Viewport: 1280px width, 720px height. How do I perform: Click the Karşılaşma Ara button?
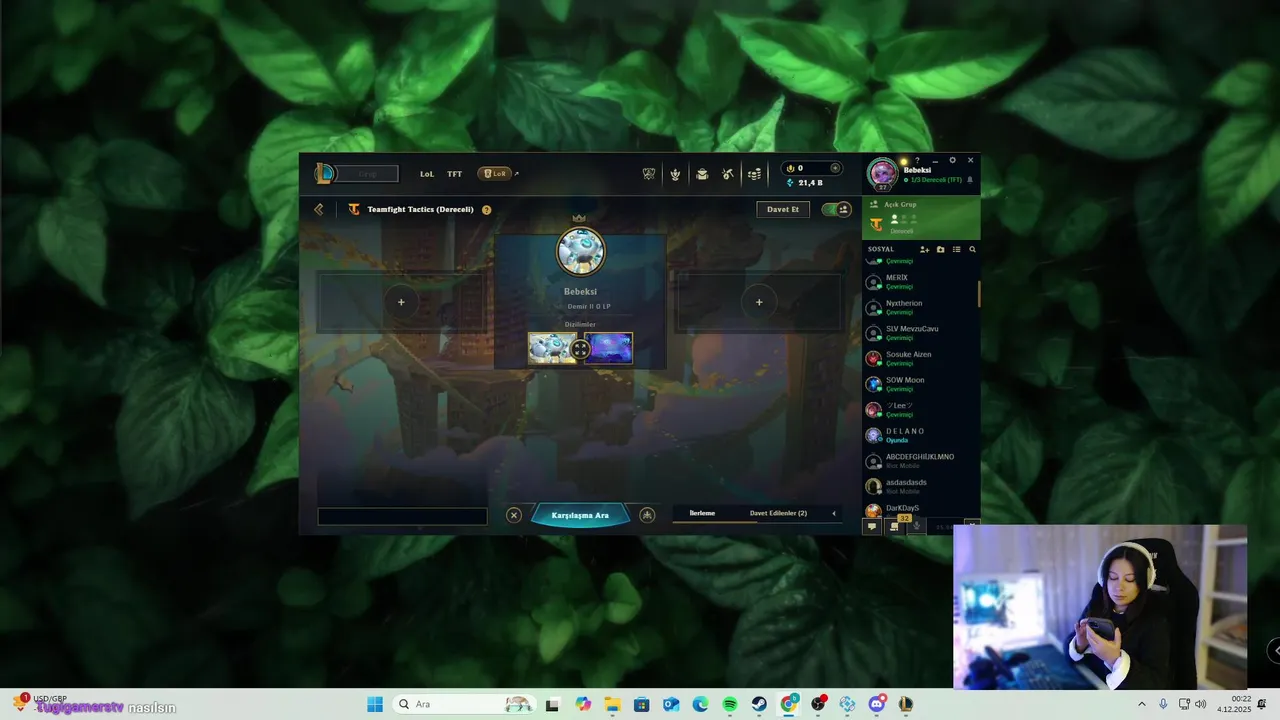point(580,515)
